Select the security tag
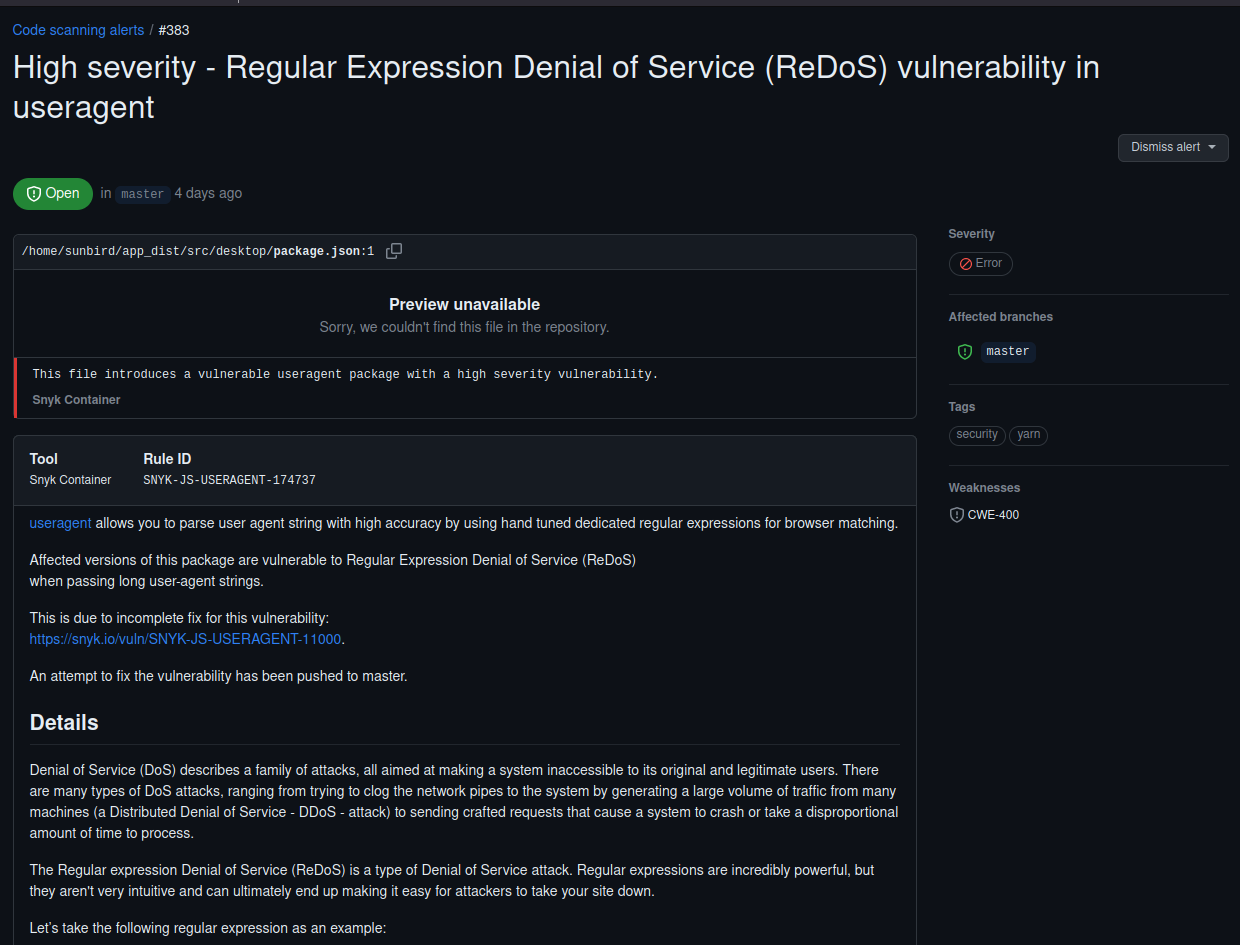The image size is (1240, 945). point(977,435)
